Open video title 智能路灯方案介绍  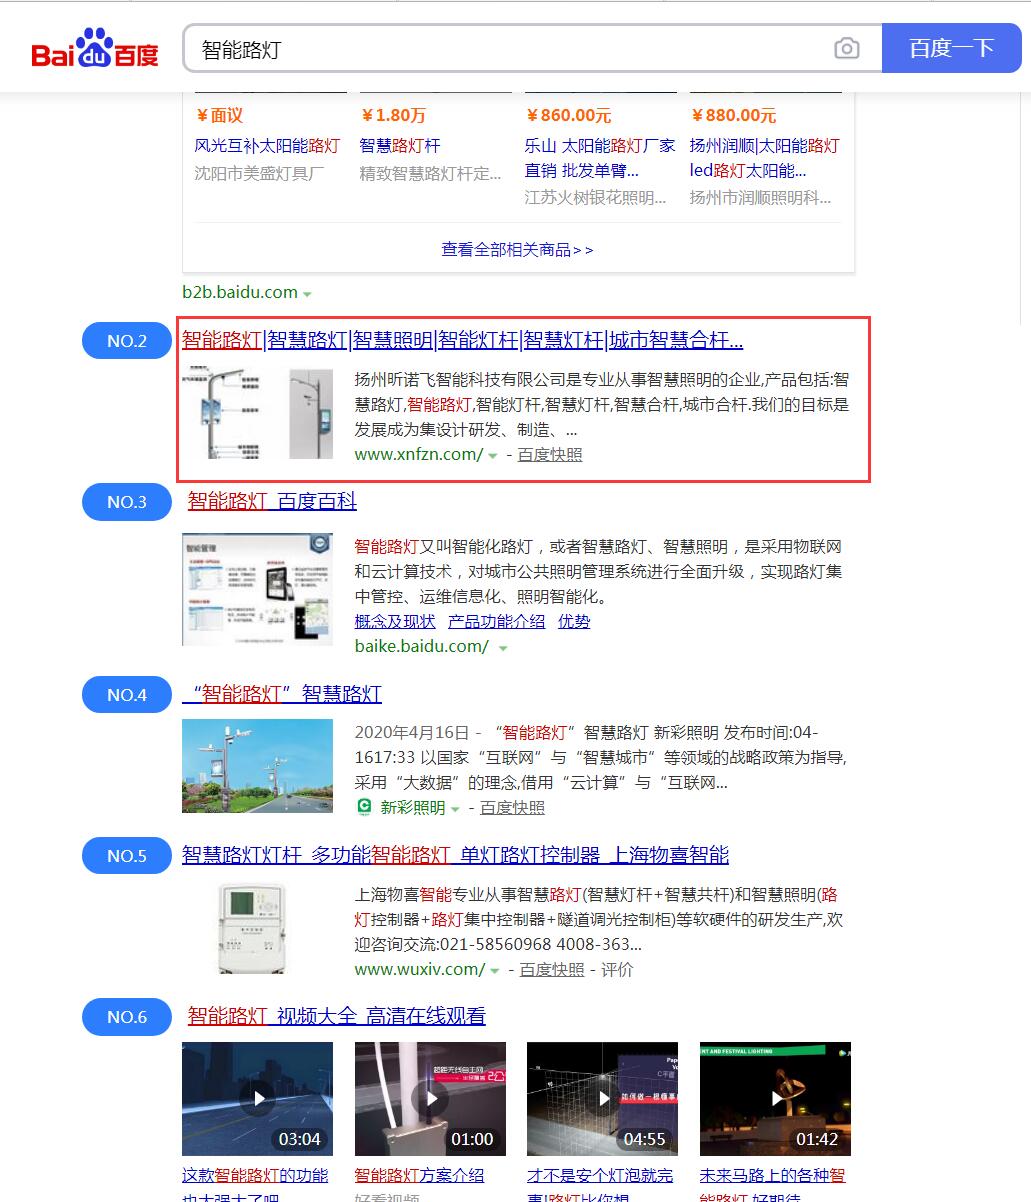coord(420,1176)
